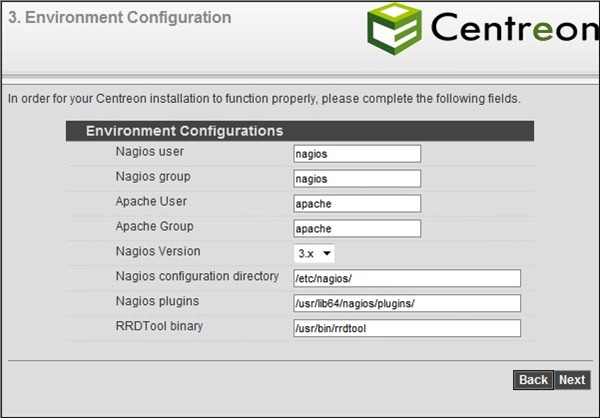Click the Centreon wordmark text
The height and width of the screenshot is (418, 600).
pos(515,26)
